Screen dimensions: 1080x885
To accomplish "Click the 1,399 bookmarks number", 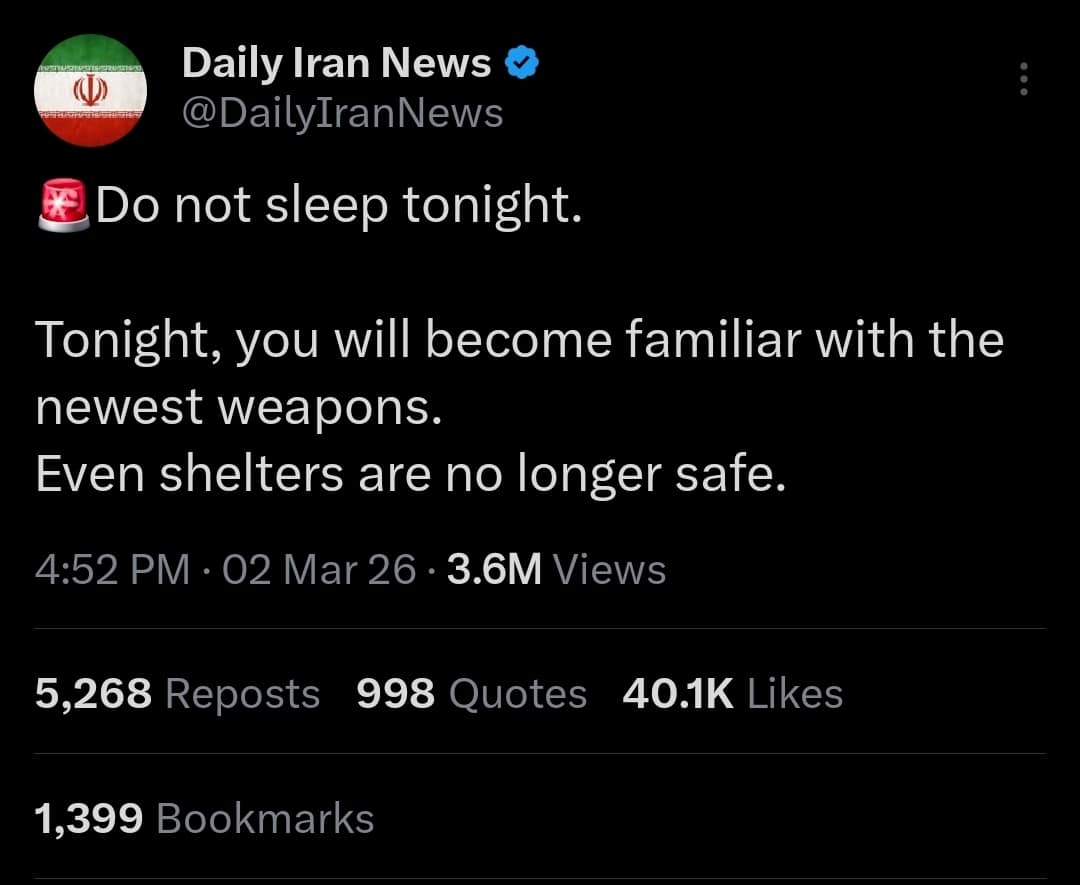I will [89, 818].
